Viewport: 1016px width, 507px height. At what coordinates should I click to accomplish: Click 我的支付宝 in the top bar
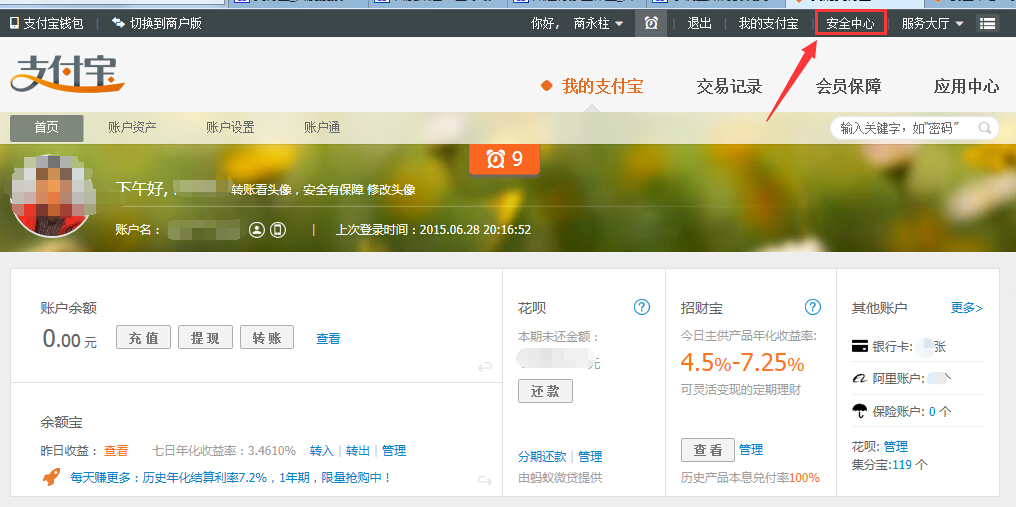coord(768,23)
